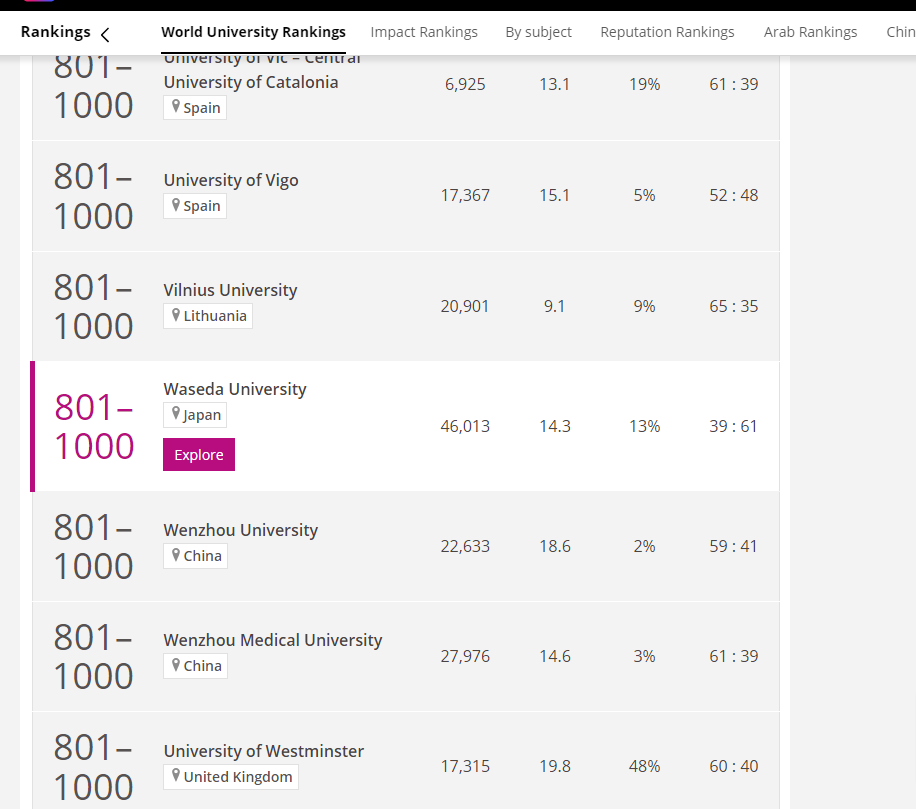Select student count 20,901 for Vilnius
Image resolution: width=916 pixels, height=809 pixels.
pyautogui.click(x=465, y=306)
